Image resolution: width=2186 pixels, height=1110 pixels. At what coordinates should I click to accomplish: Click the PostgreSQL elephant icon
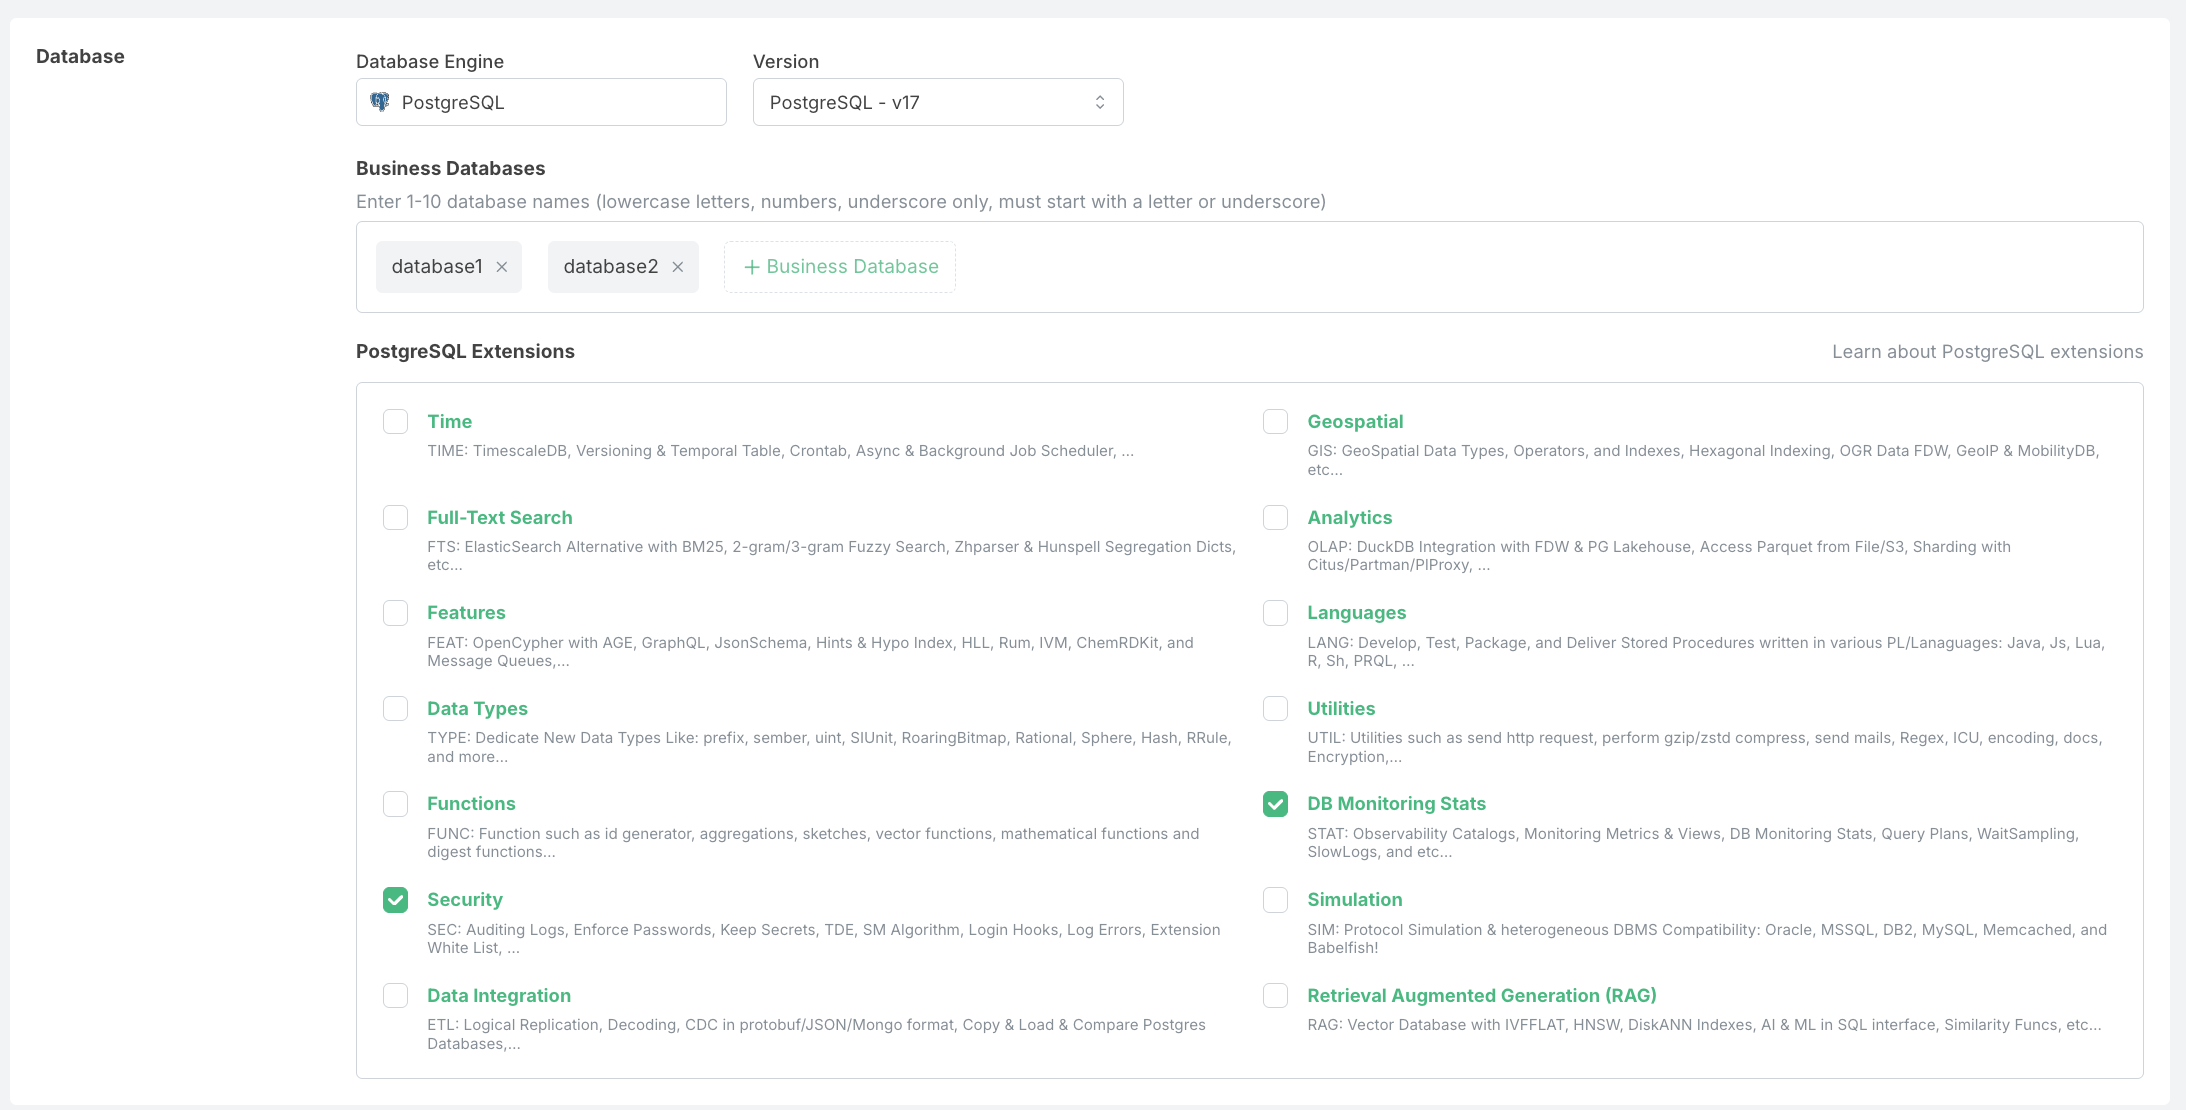380,102
